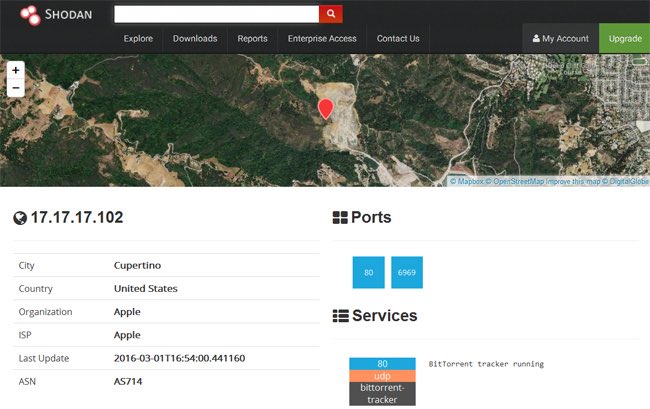This screenshot has width=650, height=409.
Task: Click the Shodan logo icon
Action: tap(30, 15)
